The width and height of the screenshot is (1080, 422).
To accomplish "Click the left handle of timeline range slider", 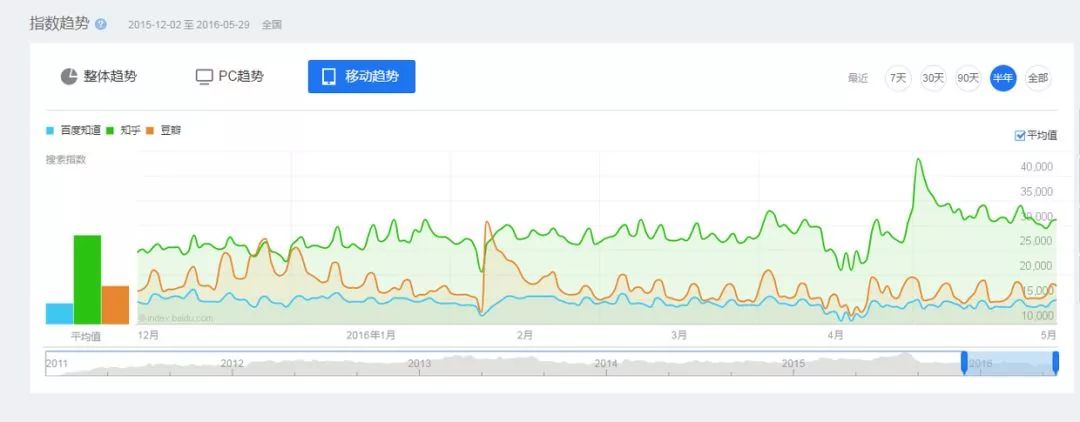I will (x=964, y=363).
